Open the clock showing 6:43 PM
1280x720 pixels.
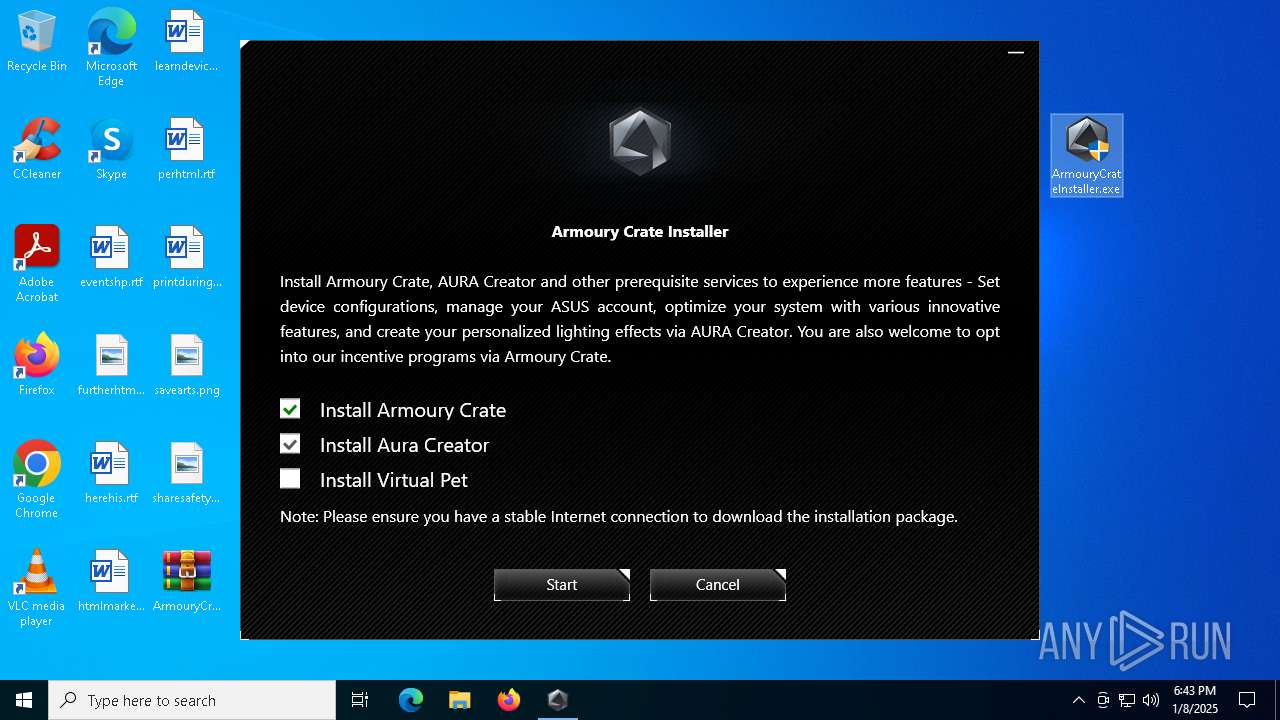(1195, 700)
